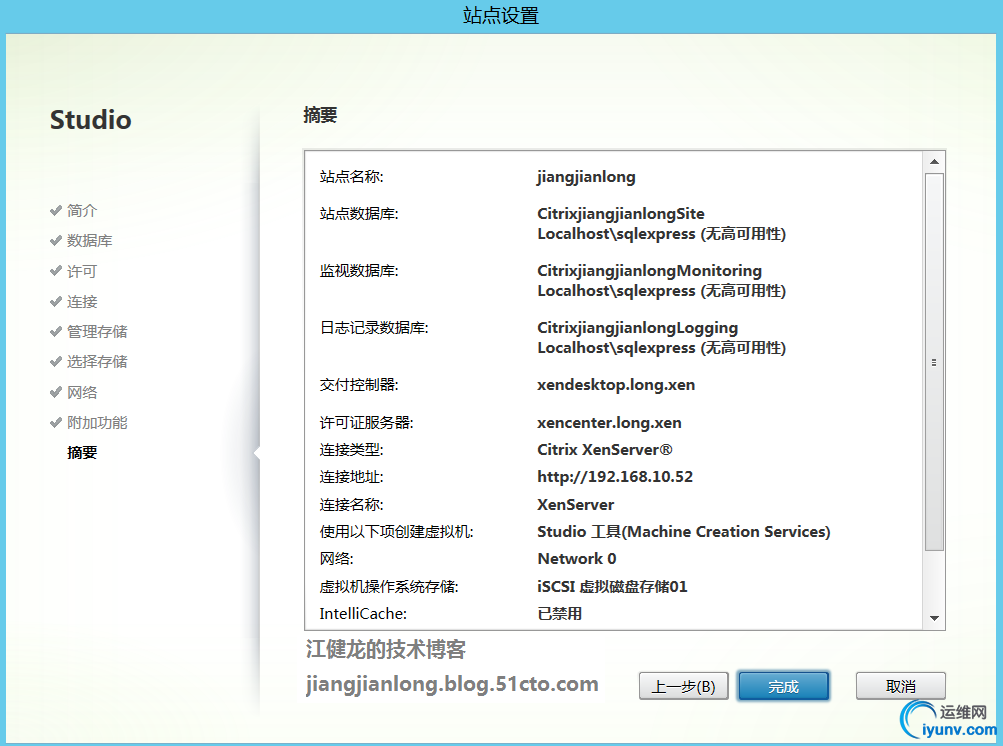Click the 使用以下项创建虚拟机: label
This screenshot has width=1003, height=746.
pos(397,532)
